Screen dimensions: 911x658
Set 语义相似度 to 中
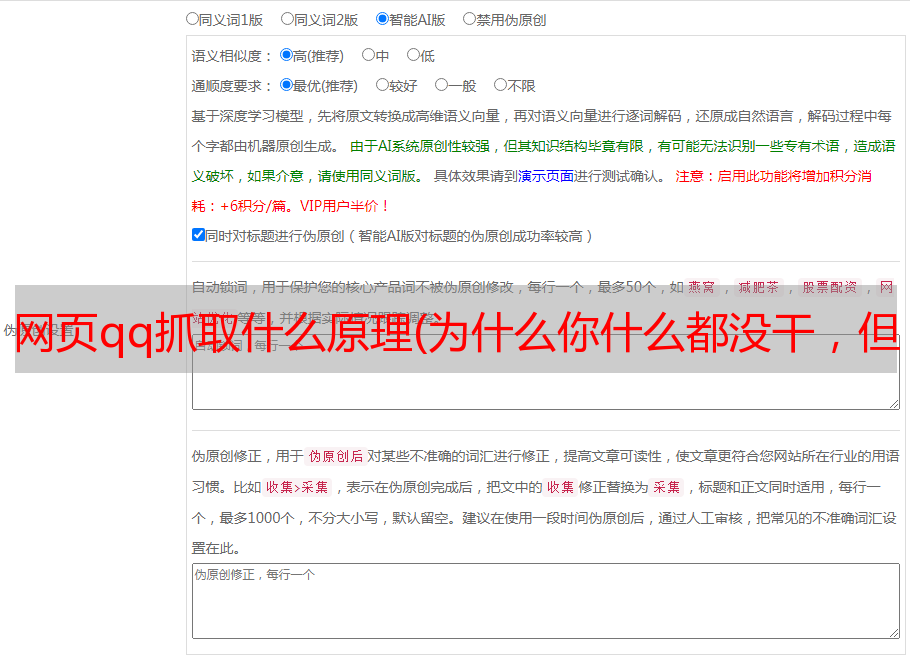368,55
